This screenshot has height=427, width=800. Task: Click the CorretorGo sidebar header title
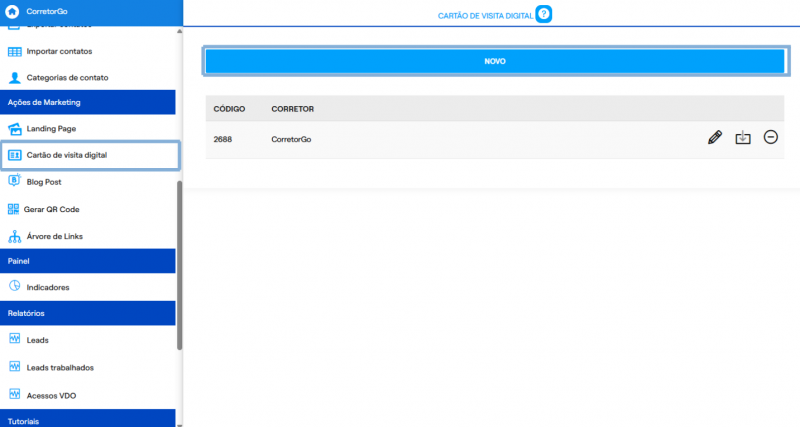click(47, 11)
